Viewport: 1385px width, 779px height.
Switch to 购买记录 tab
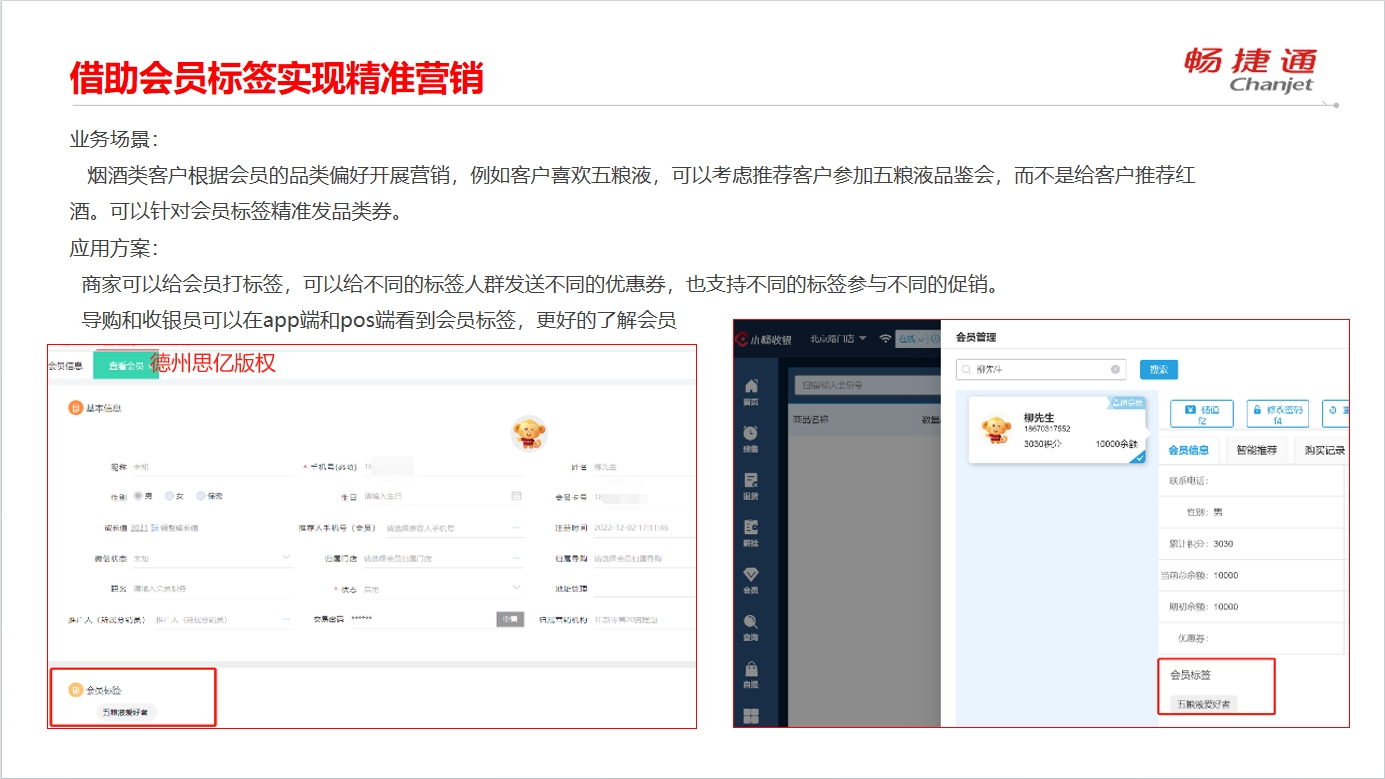tap(1325, 450)
